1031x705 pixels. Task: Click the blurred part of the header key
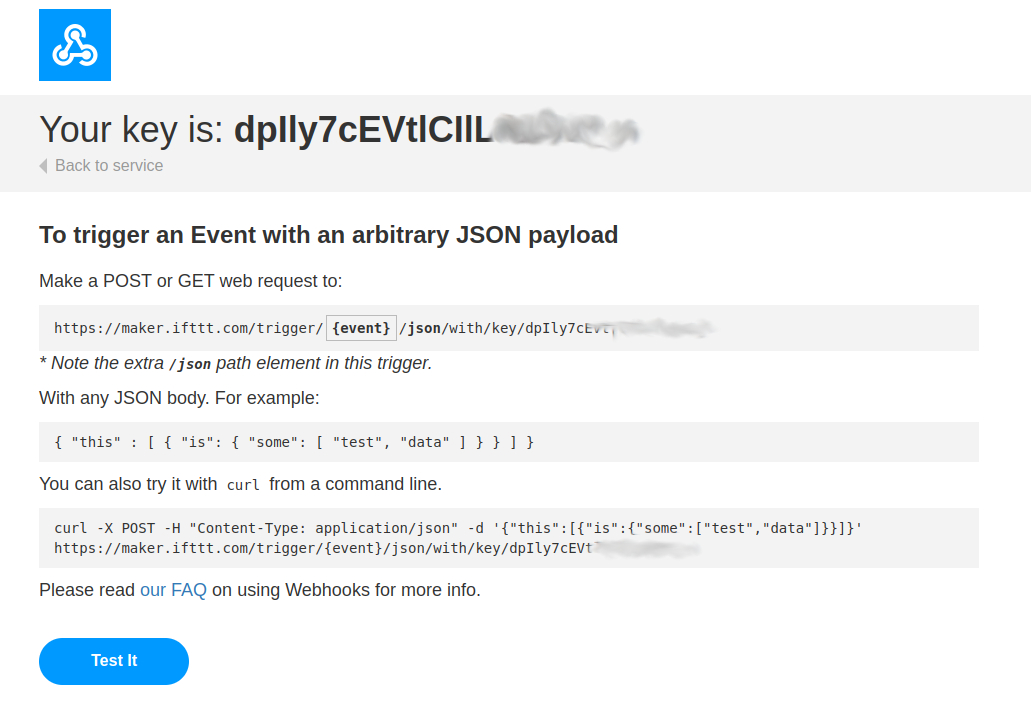tap(567, 130)
